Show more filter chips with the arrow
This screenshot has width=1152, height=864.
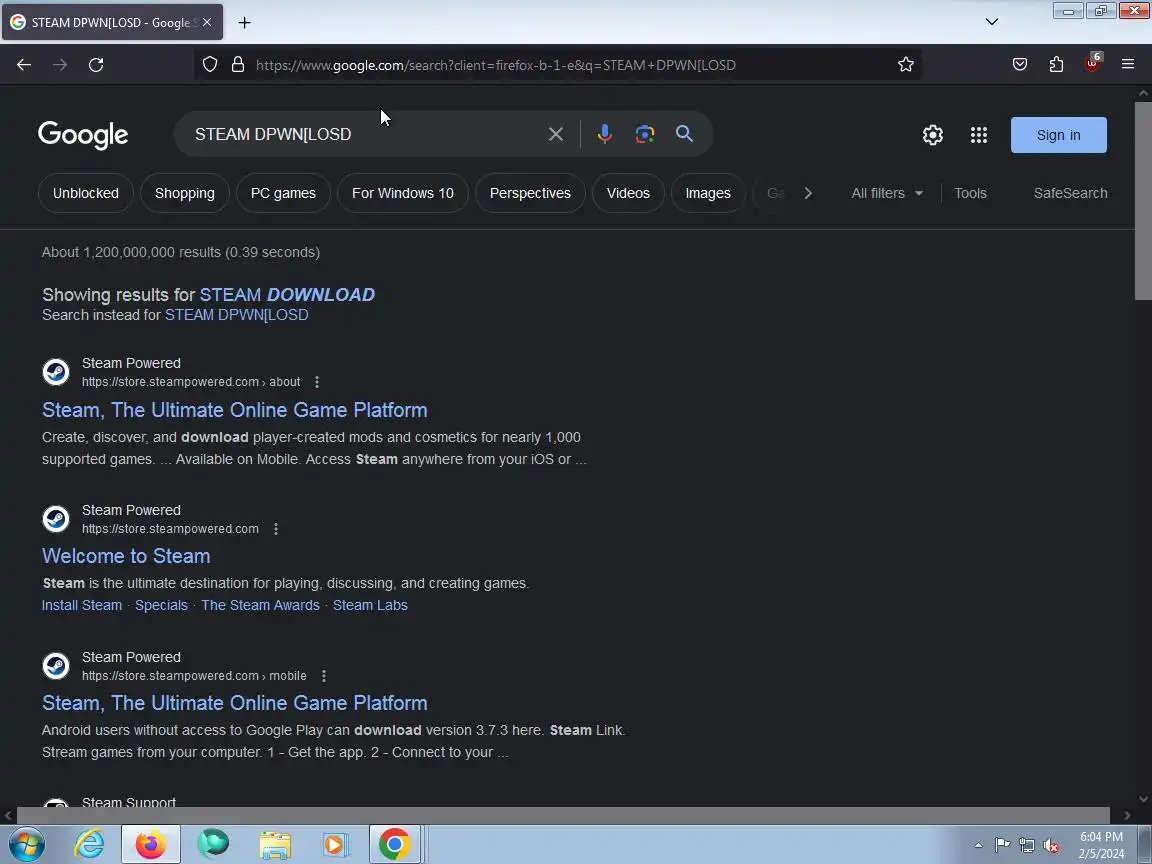(x=808, y=193)
